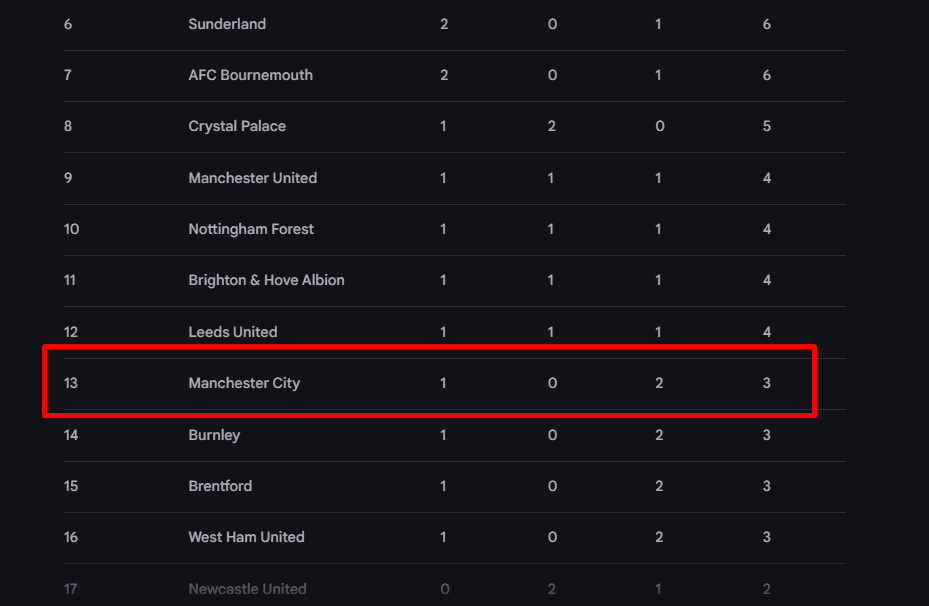
Task: Select Brentford in the table
Action: (x=220, y=486)
